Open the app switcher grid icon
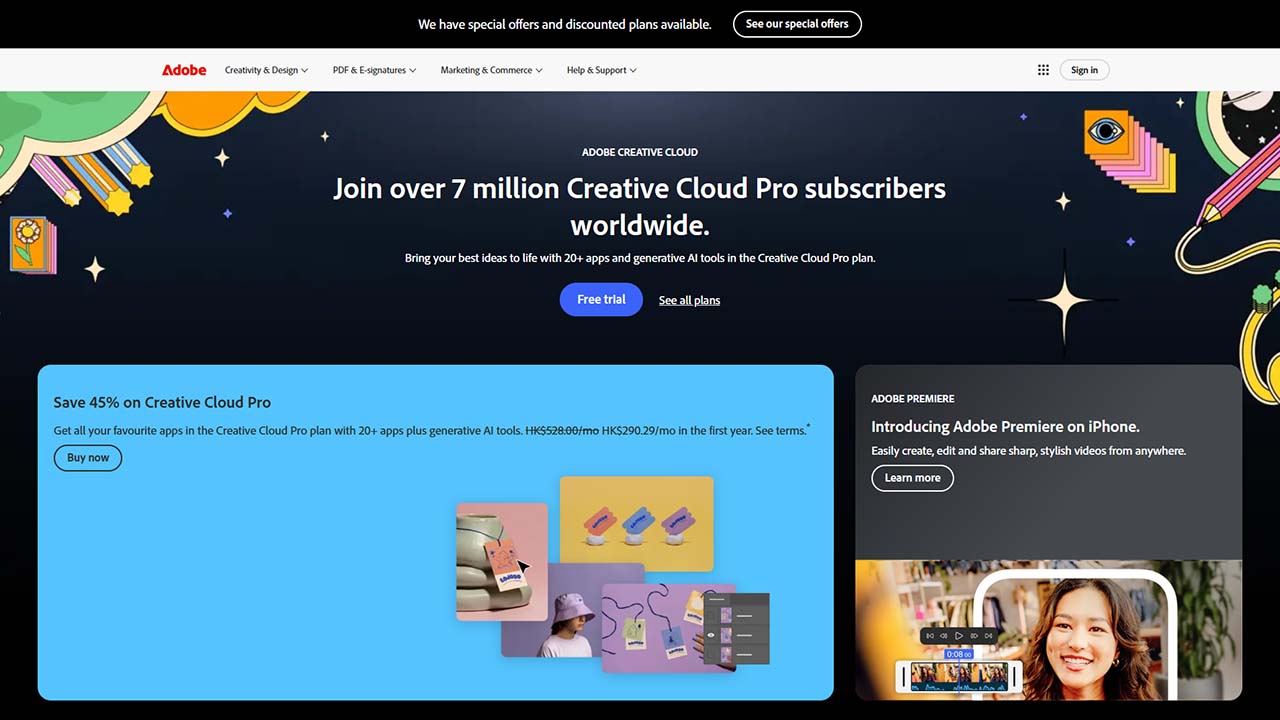The height and width of the screenshot is (720, 1280). pos(1043,70)
